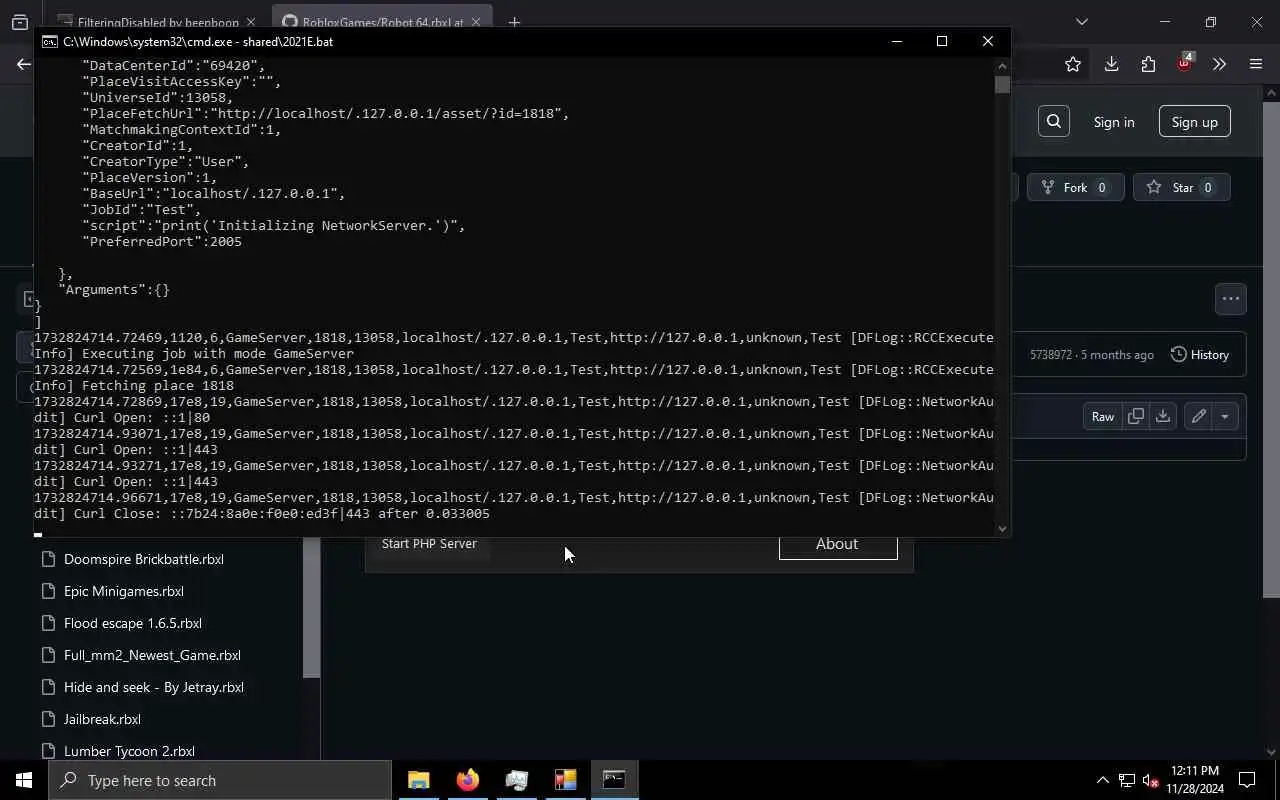
Task: Click the cmd scrollbar thumb
Action: 1002,85
